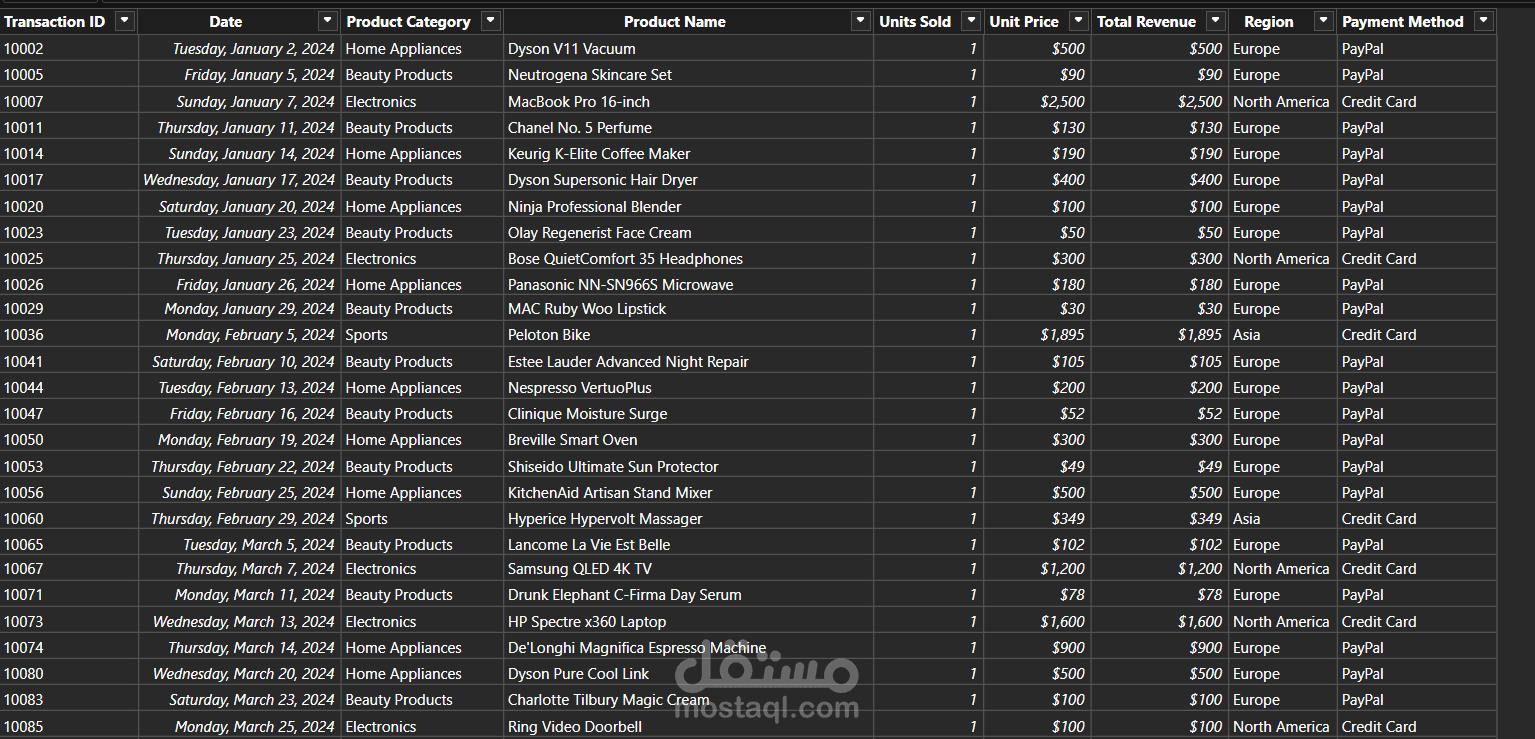Select the Nespresso VertuoPlus cell
Screen dimensions: 1535x739
click(x=688, y=387)
